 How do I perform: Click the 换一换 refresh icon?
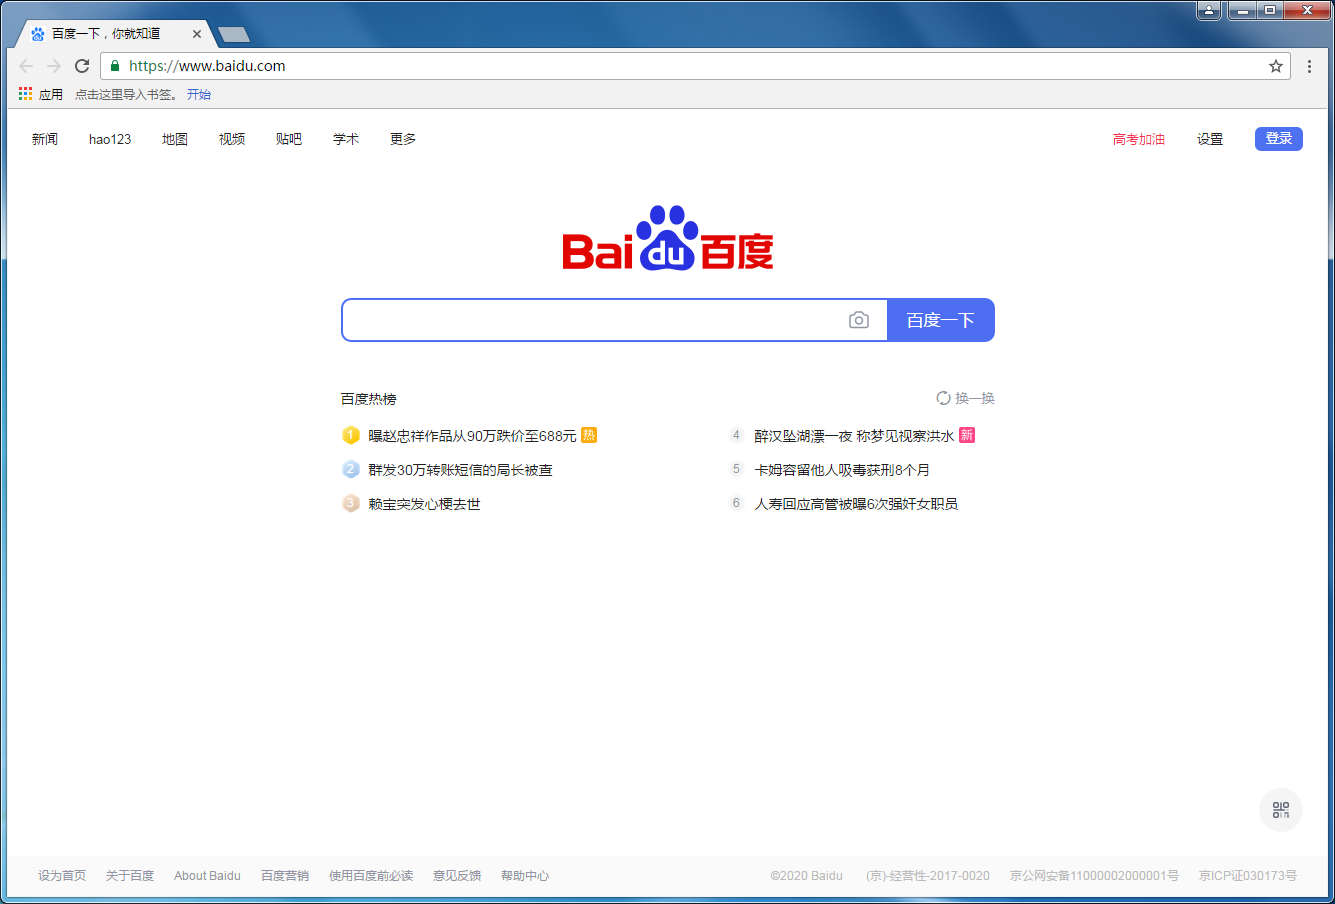[x=943, y=398]
